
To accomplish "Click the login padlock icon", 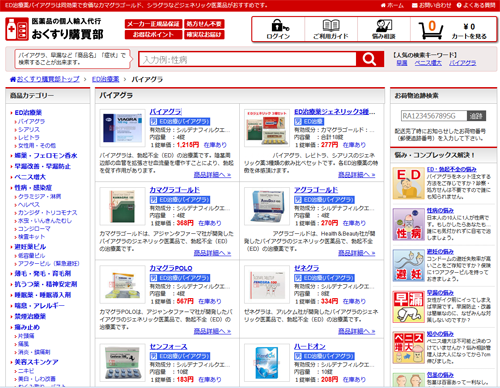I will point(280,25).
